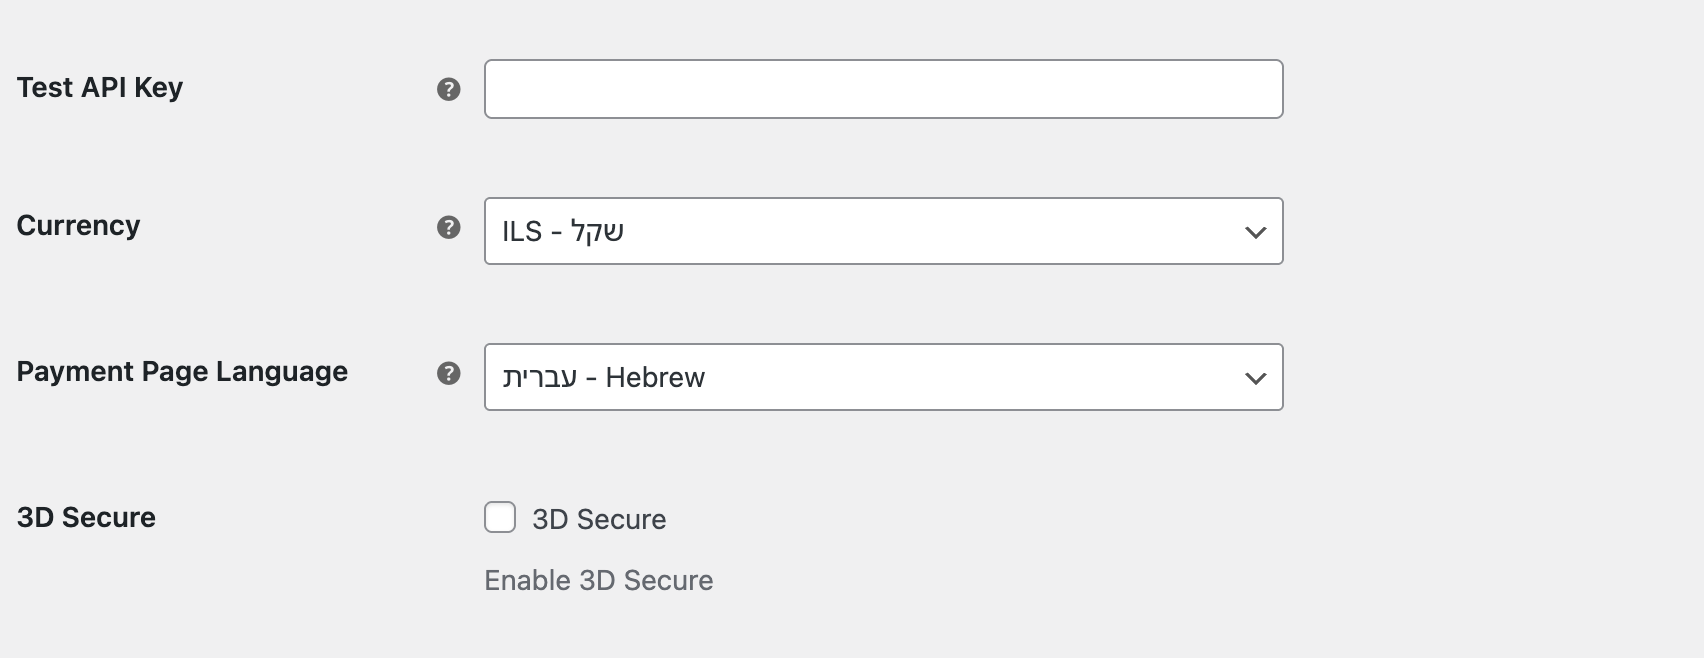
Task: Enable the 3D Secure checkbox
Action: tap(500, 518)
